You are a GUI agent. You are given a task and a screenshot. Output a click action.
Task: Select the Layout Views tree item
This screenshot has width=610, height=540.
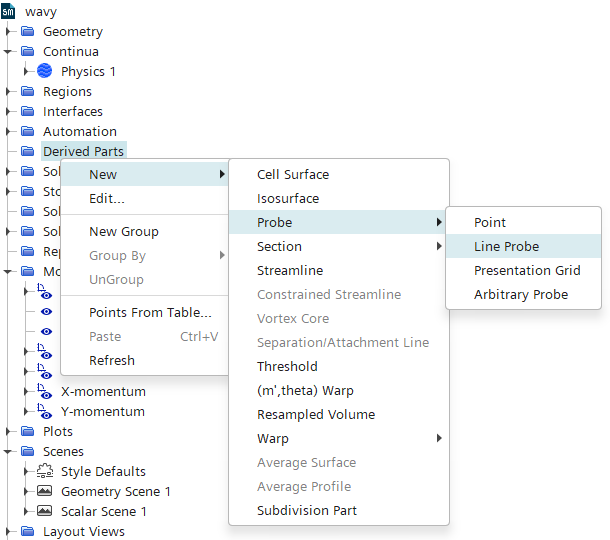click(83, 531)
